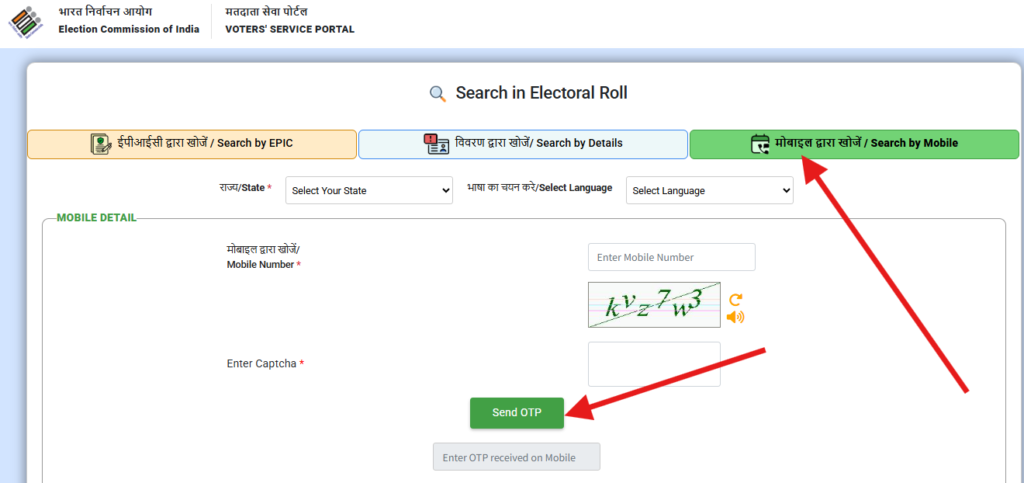Click the magnifier icon beside Search in Electoral Roll

(x=437, y=94)
